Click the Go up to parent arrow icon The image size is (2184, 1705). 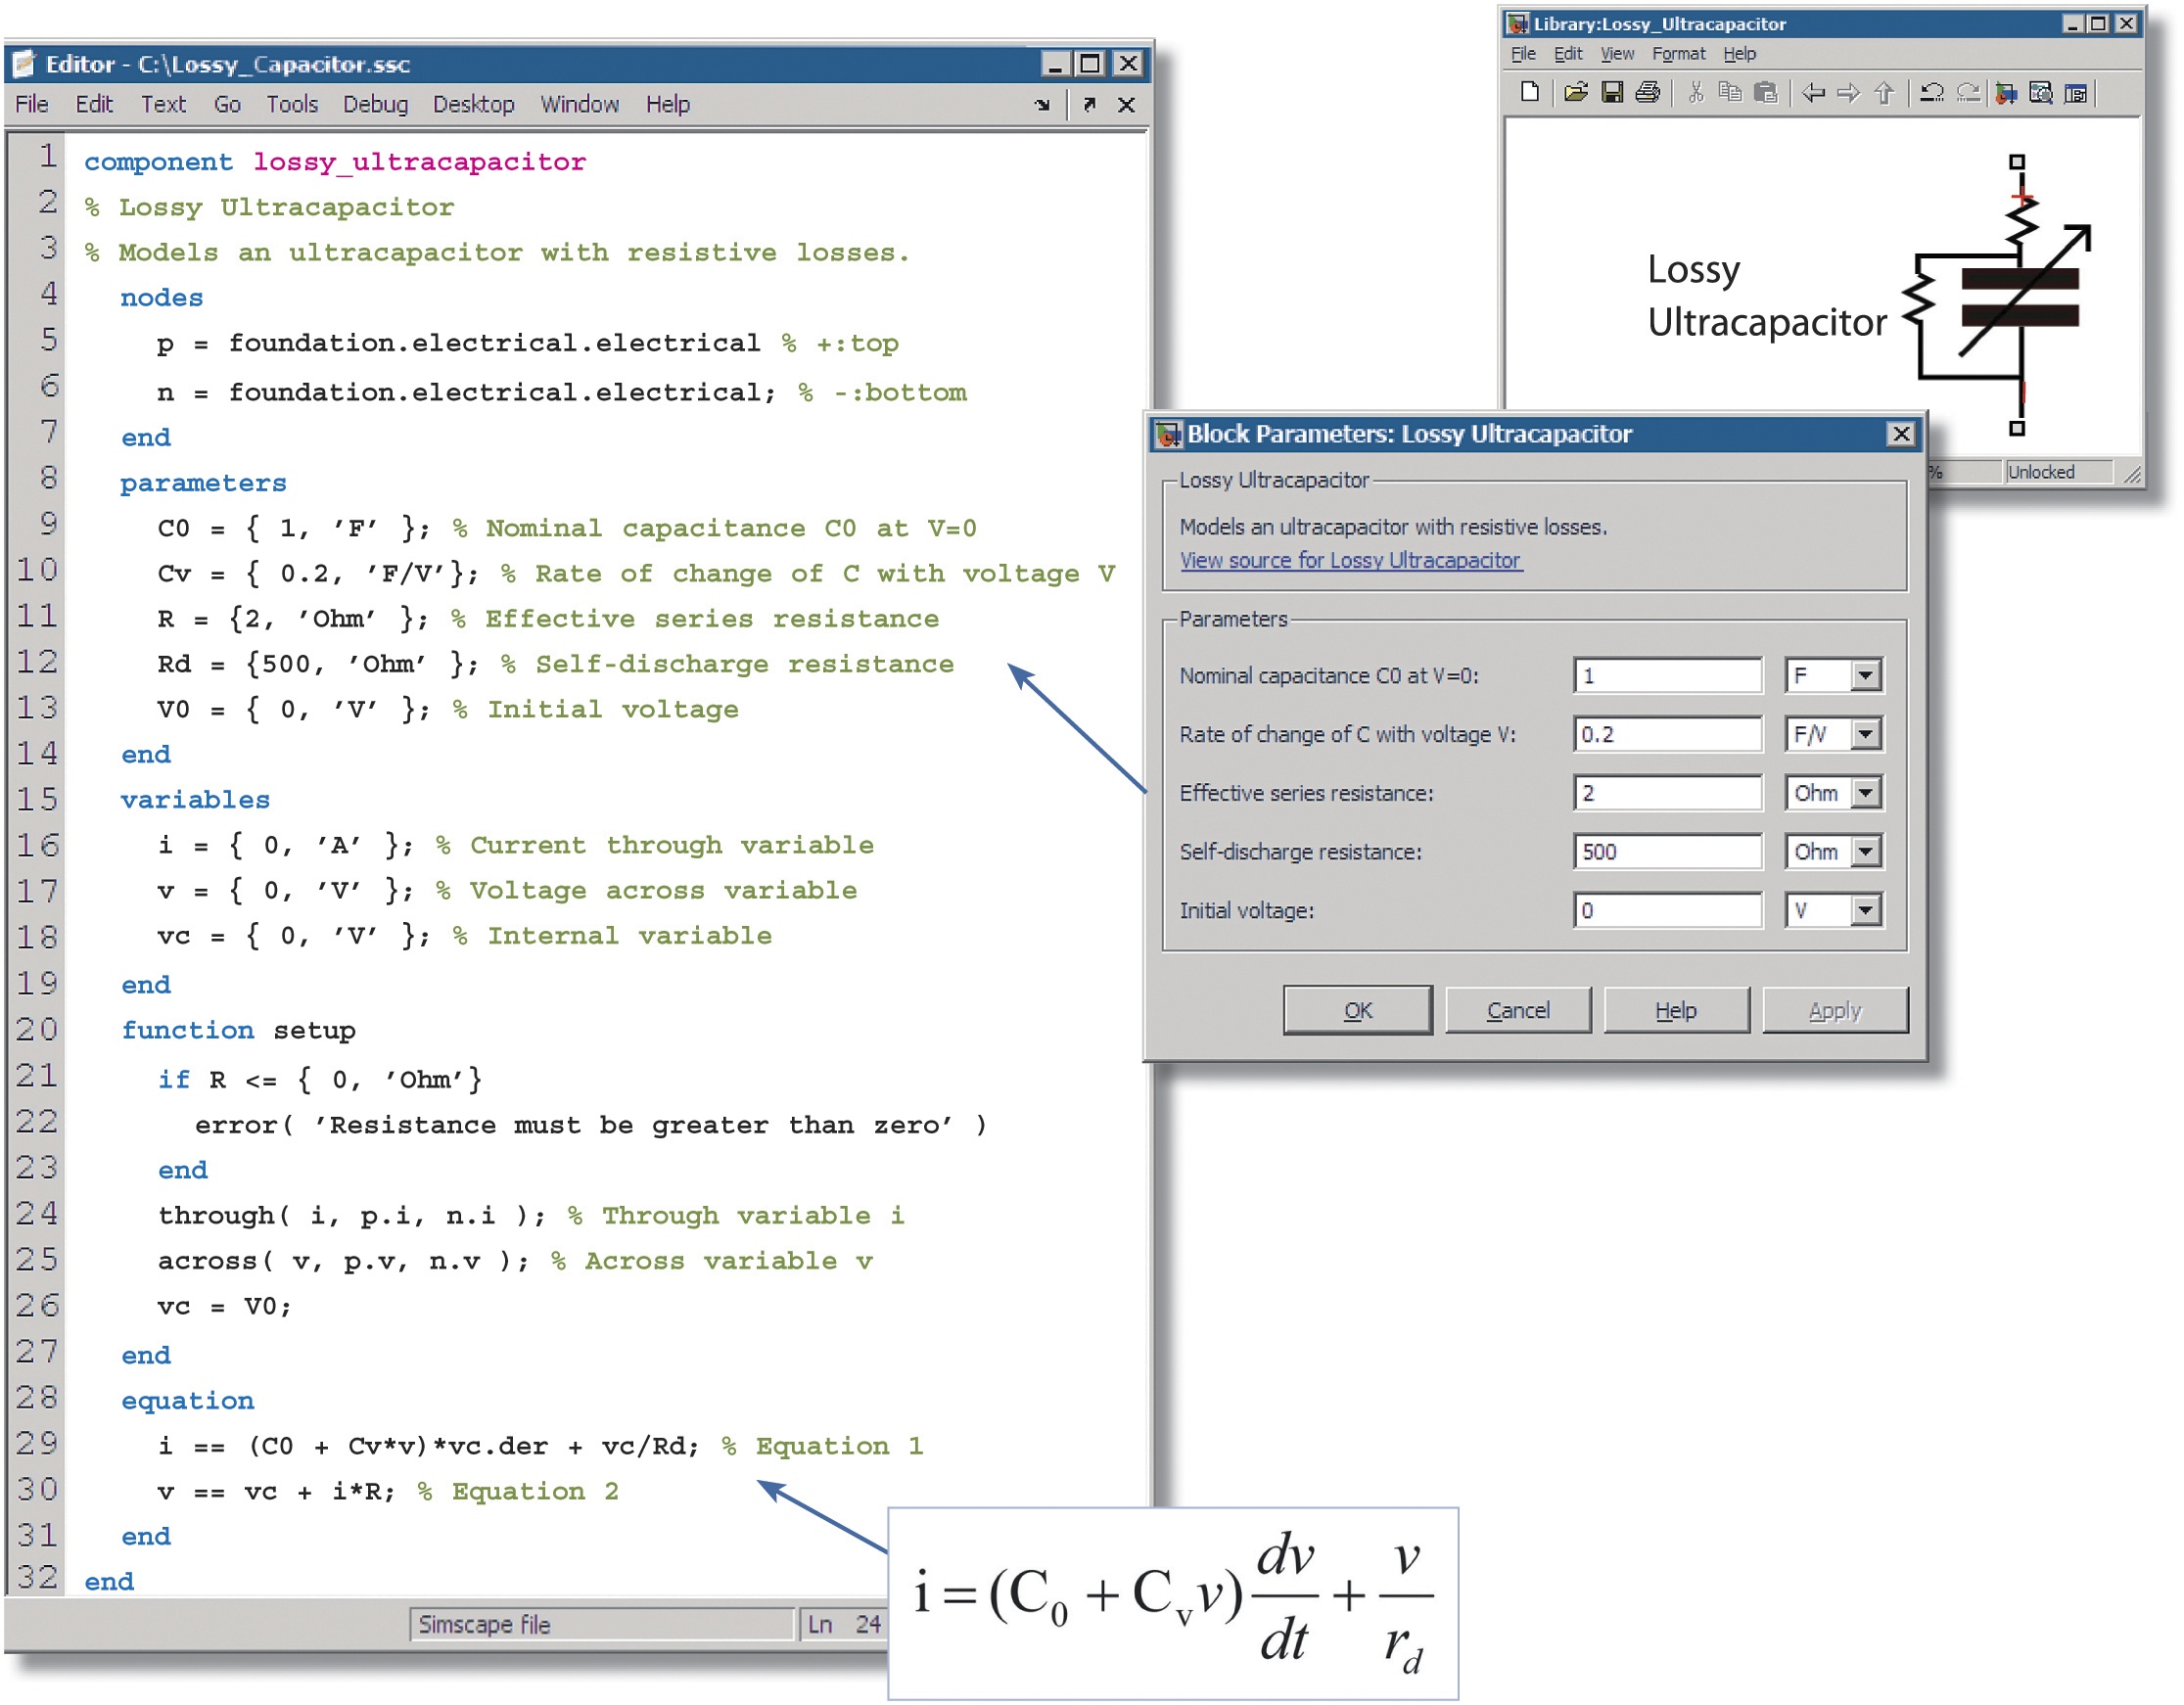pos(1883,93)
